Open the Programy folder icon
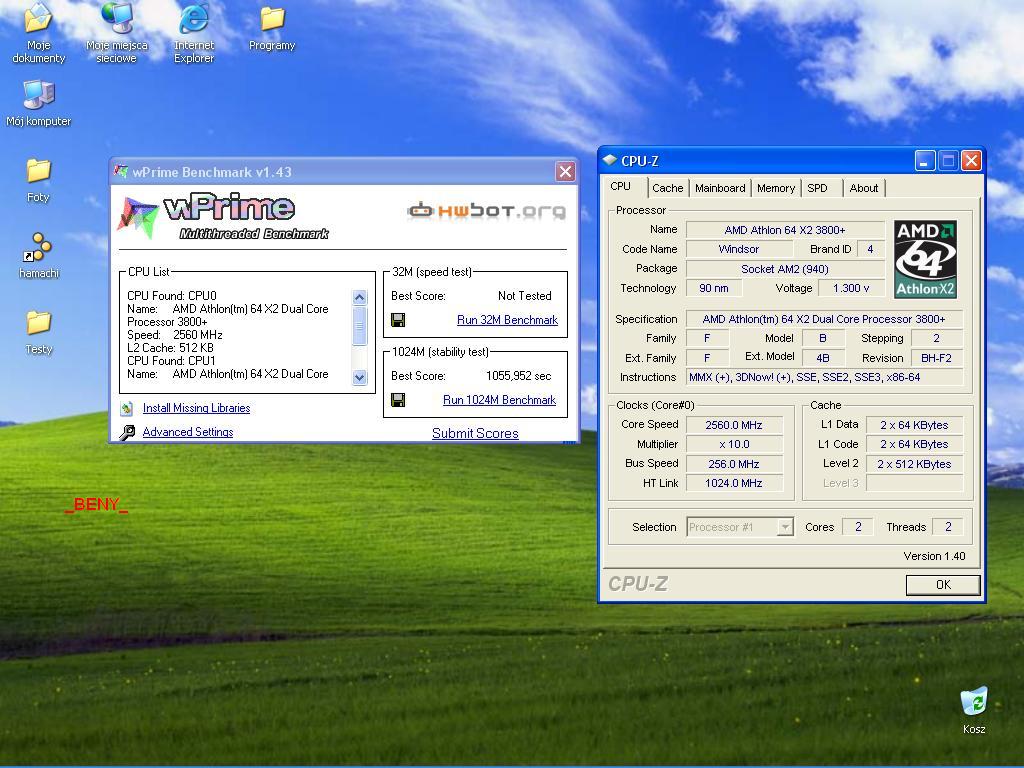The width and height of the screenshot is (1024, 768). [272, 27]
